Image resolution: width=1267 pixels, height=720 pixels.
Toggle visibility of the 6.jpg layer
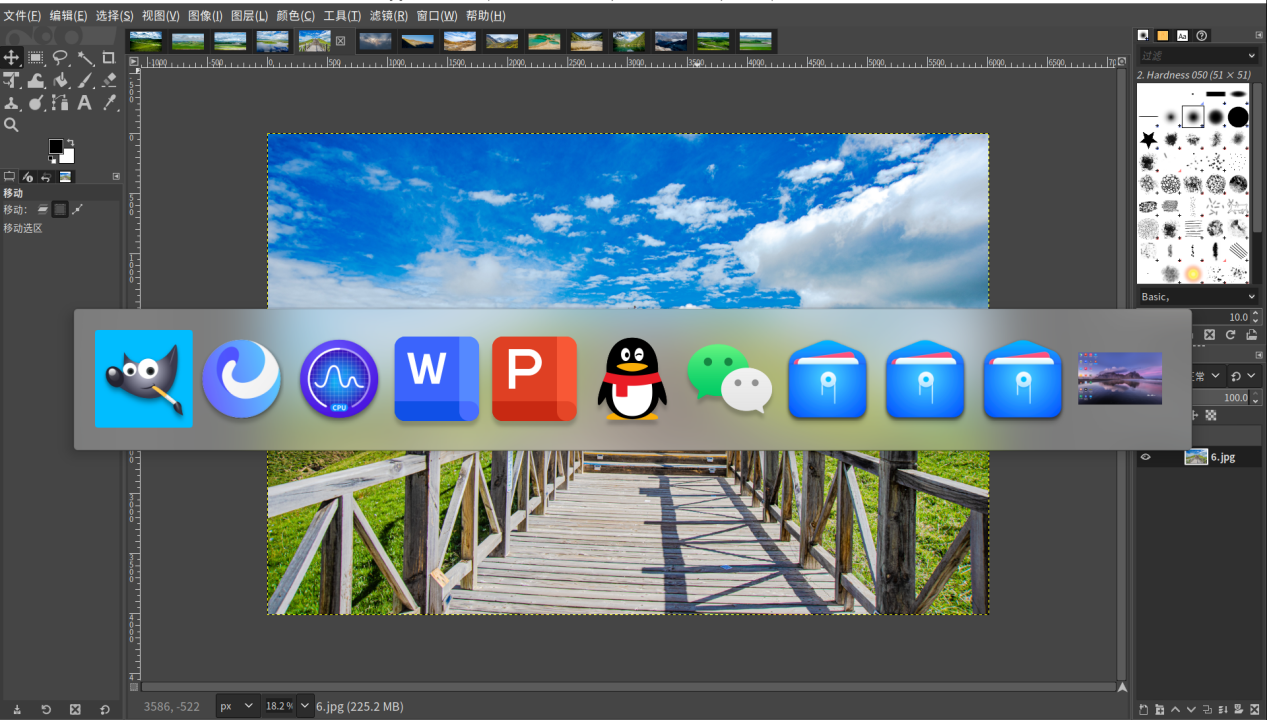(x=1146, y=457)
